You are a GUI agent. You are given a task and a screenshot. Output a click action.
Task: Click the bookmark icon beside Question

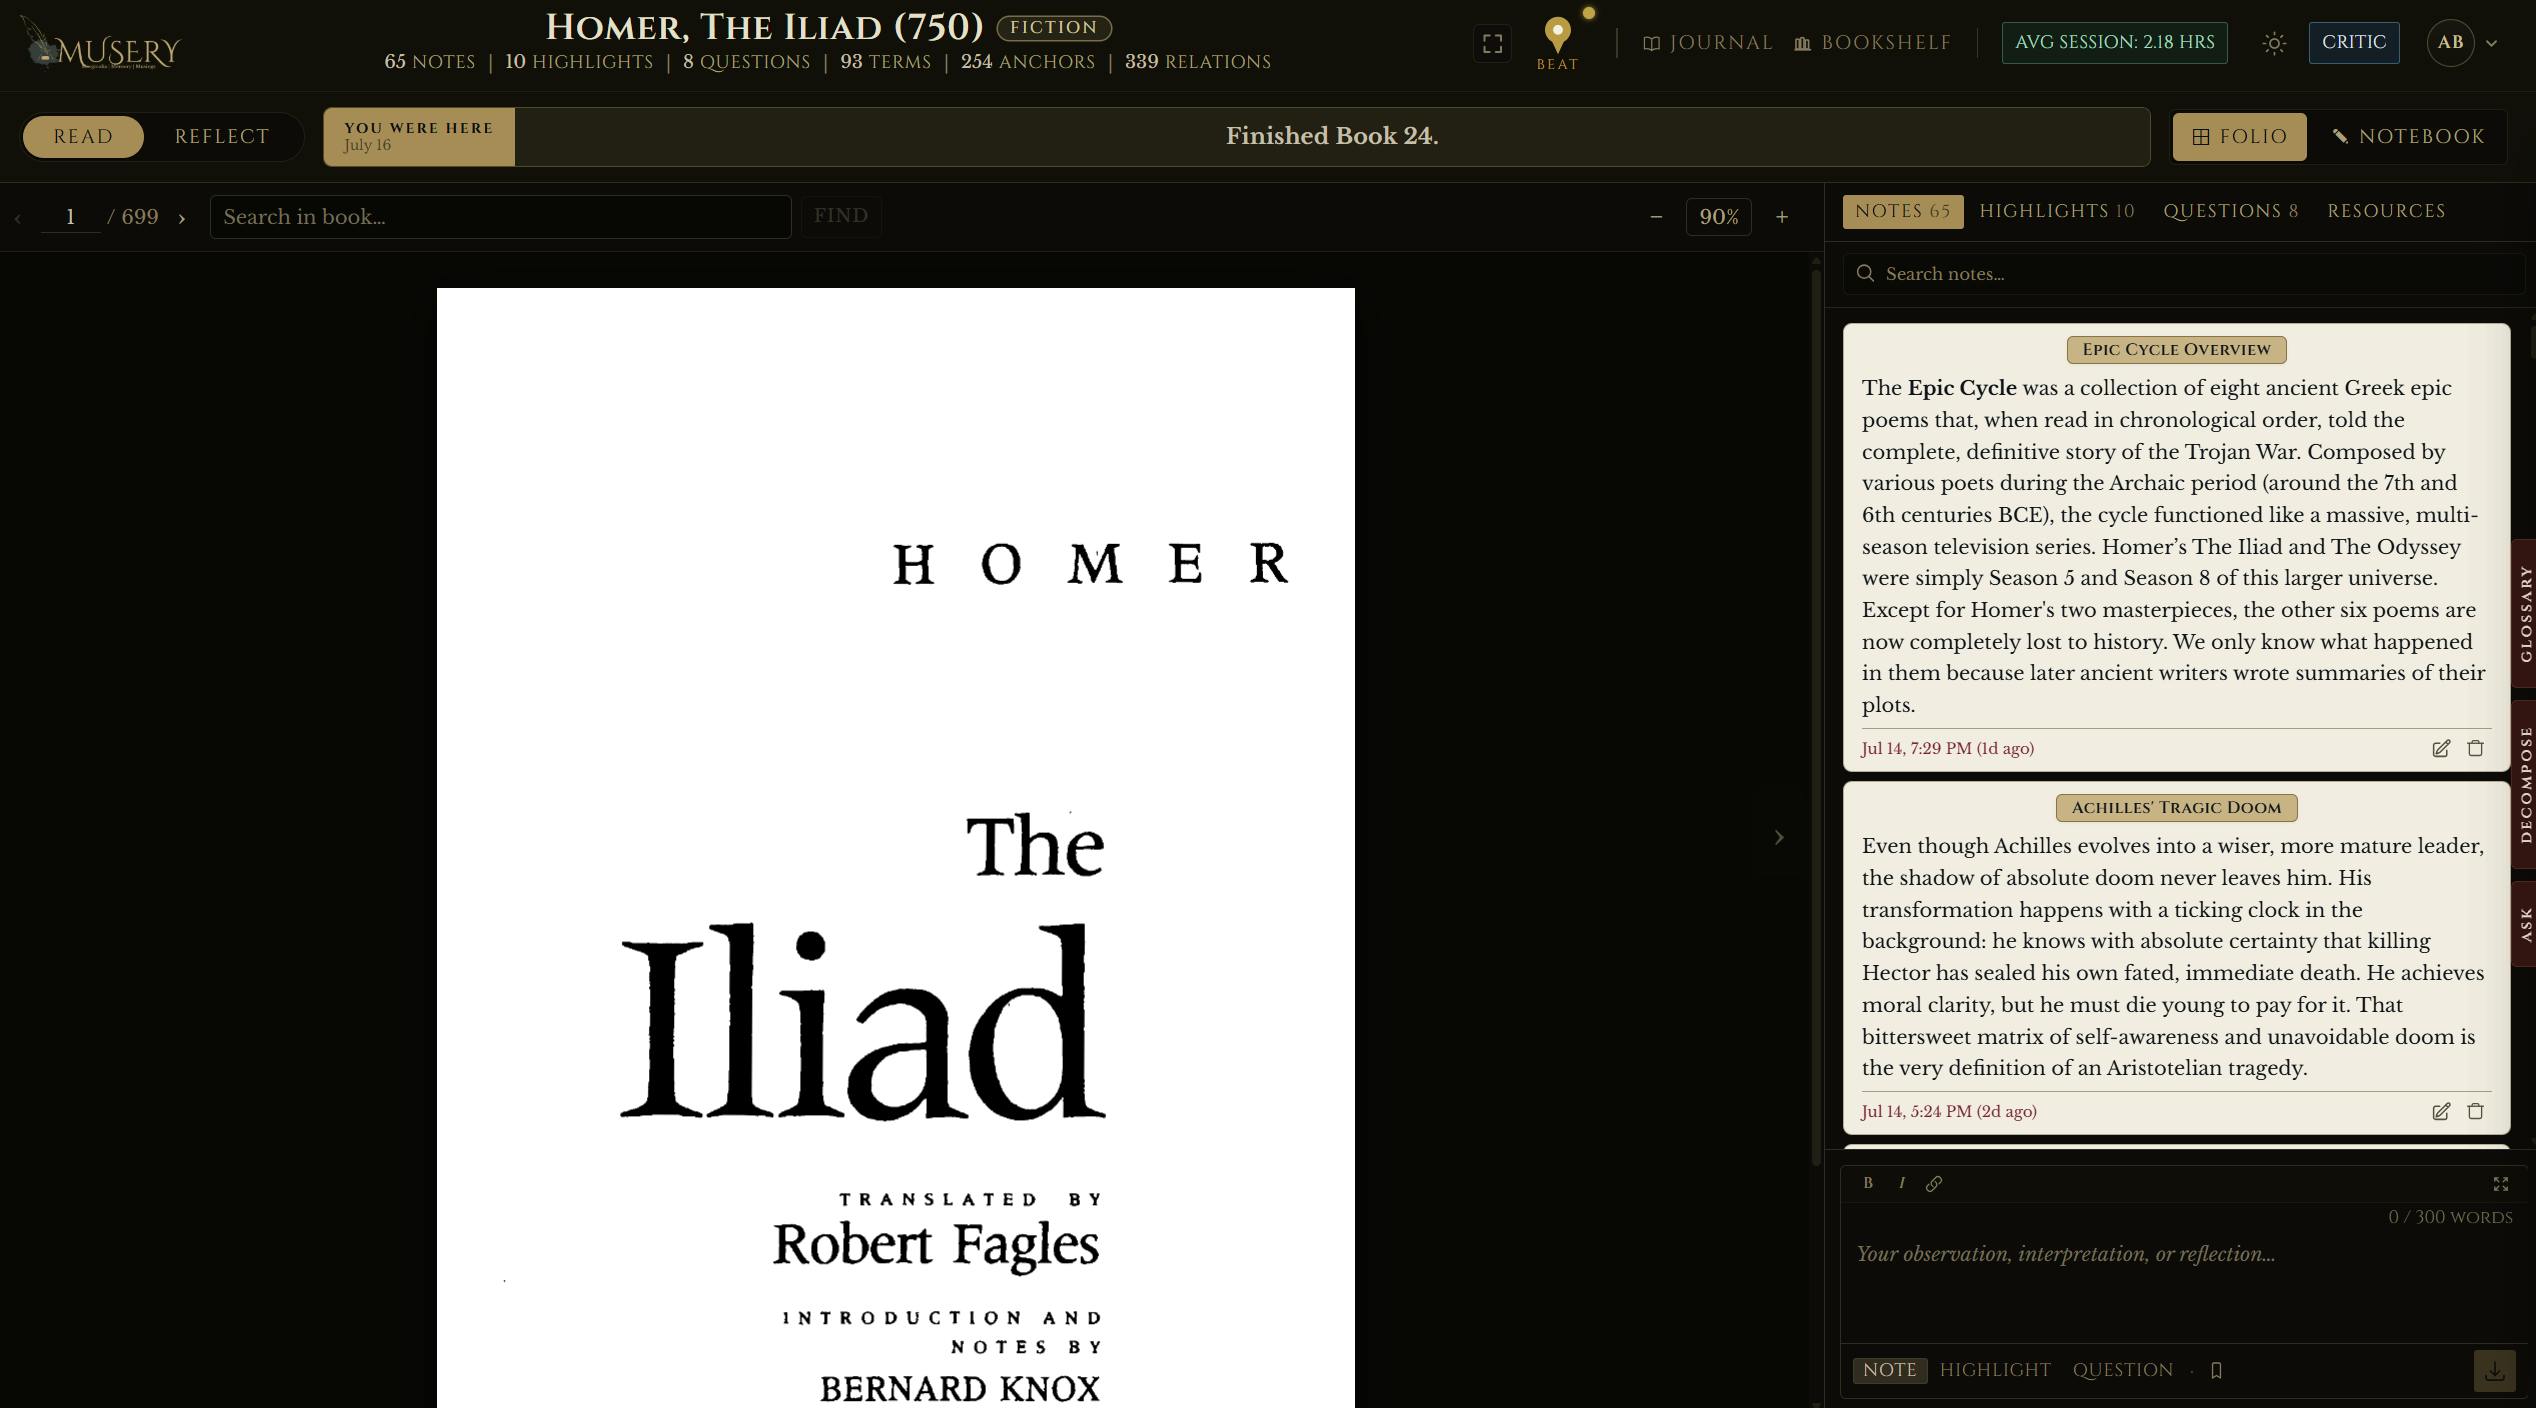tap(2216, 1370)
